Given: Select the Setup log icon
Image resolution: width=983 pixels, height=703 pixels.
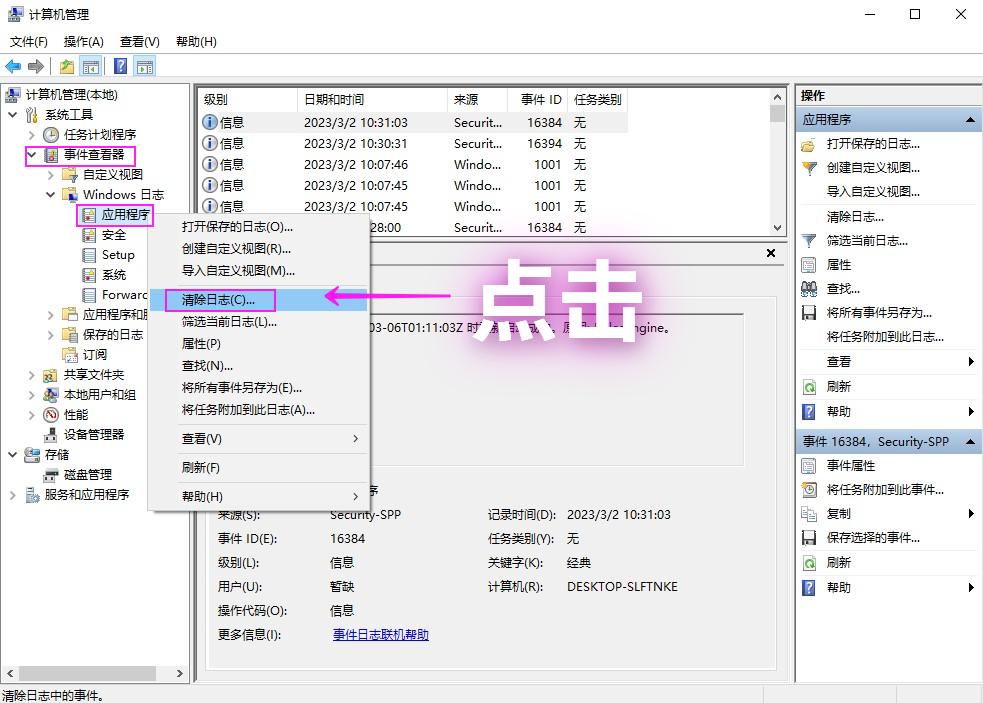Looking at the screenshot, I should 90,255.
